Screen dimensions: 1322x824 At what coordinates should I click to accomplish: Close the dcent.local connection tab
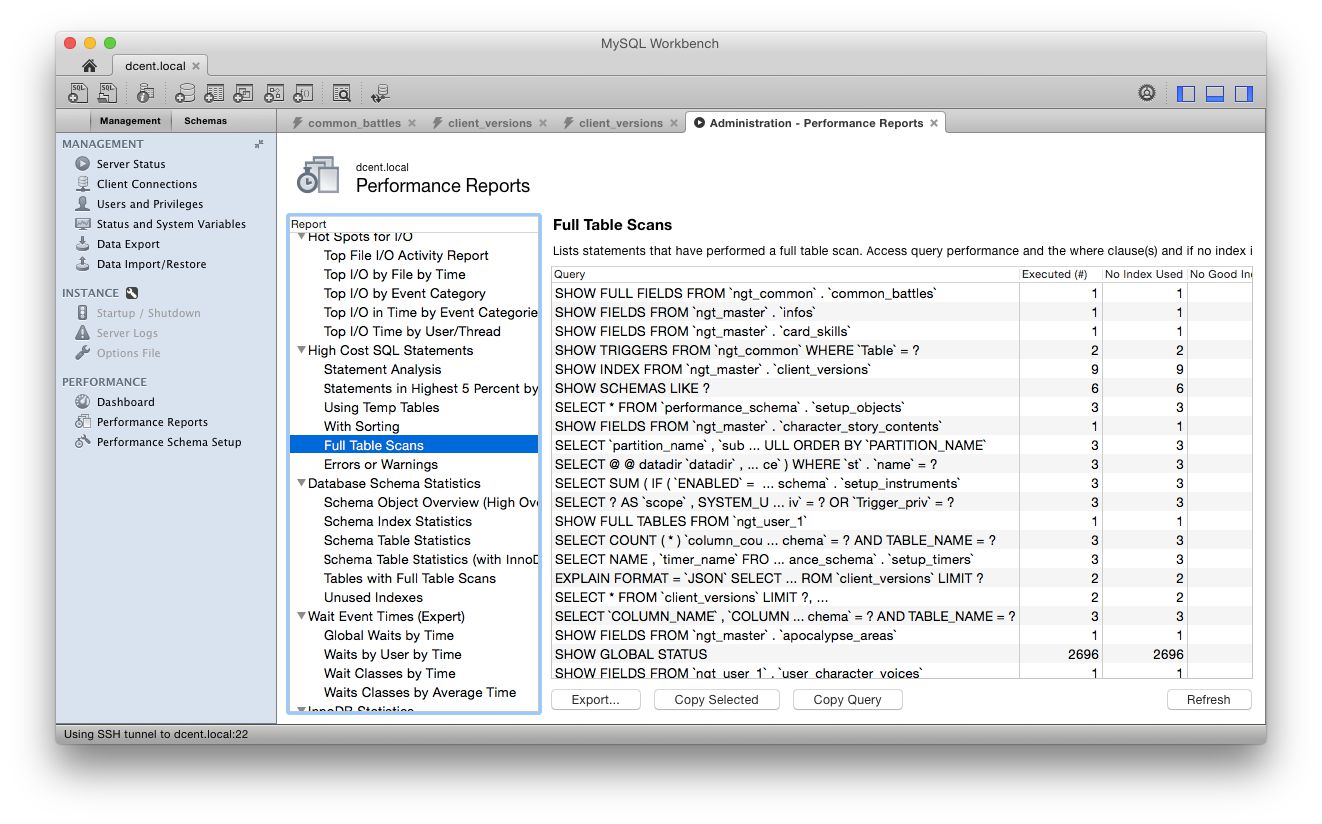point(196,66)
